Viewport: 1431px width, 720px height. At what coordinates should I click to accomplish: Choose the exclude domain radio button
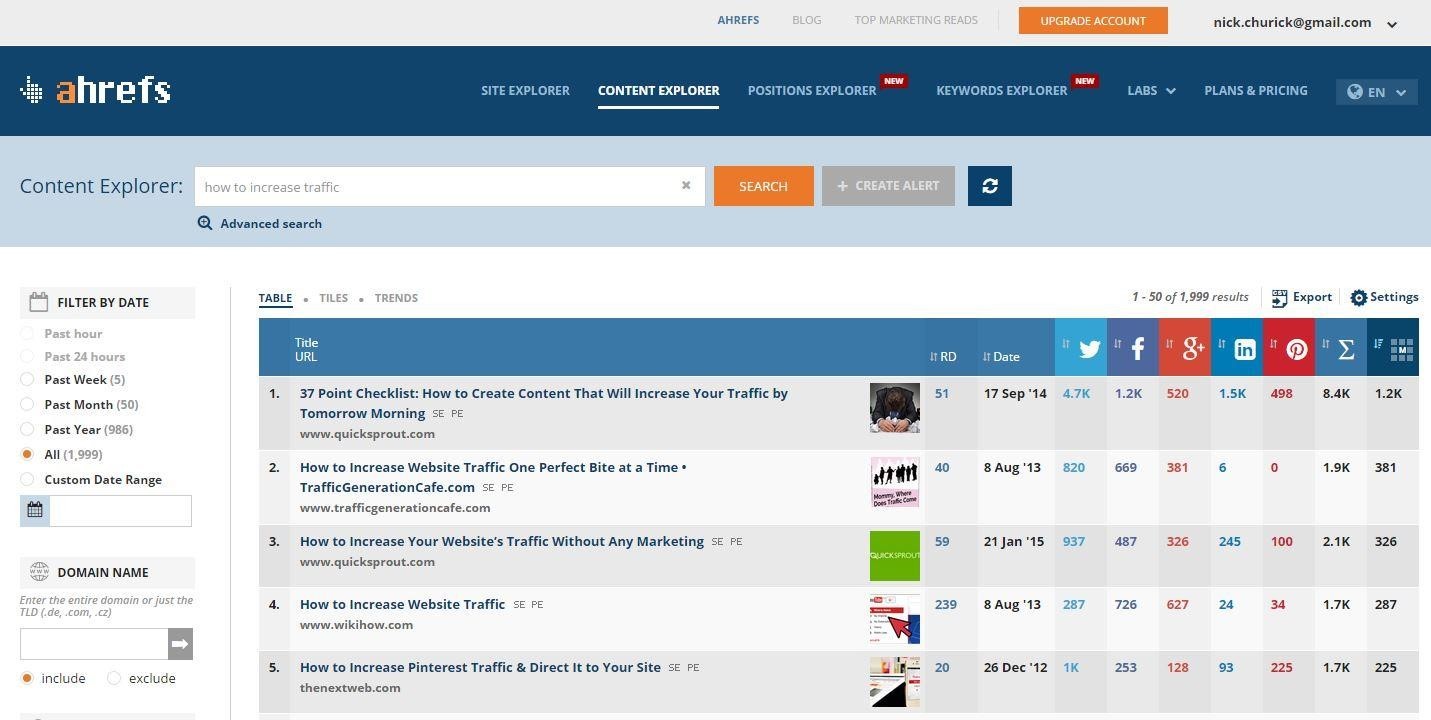(114, 678)
